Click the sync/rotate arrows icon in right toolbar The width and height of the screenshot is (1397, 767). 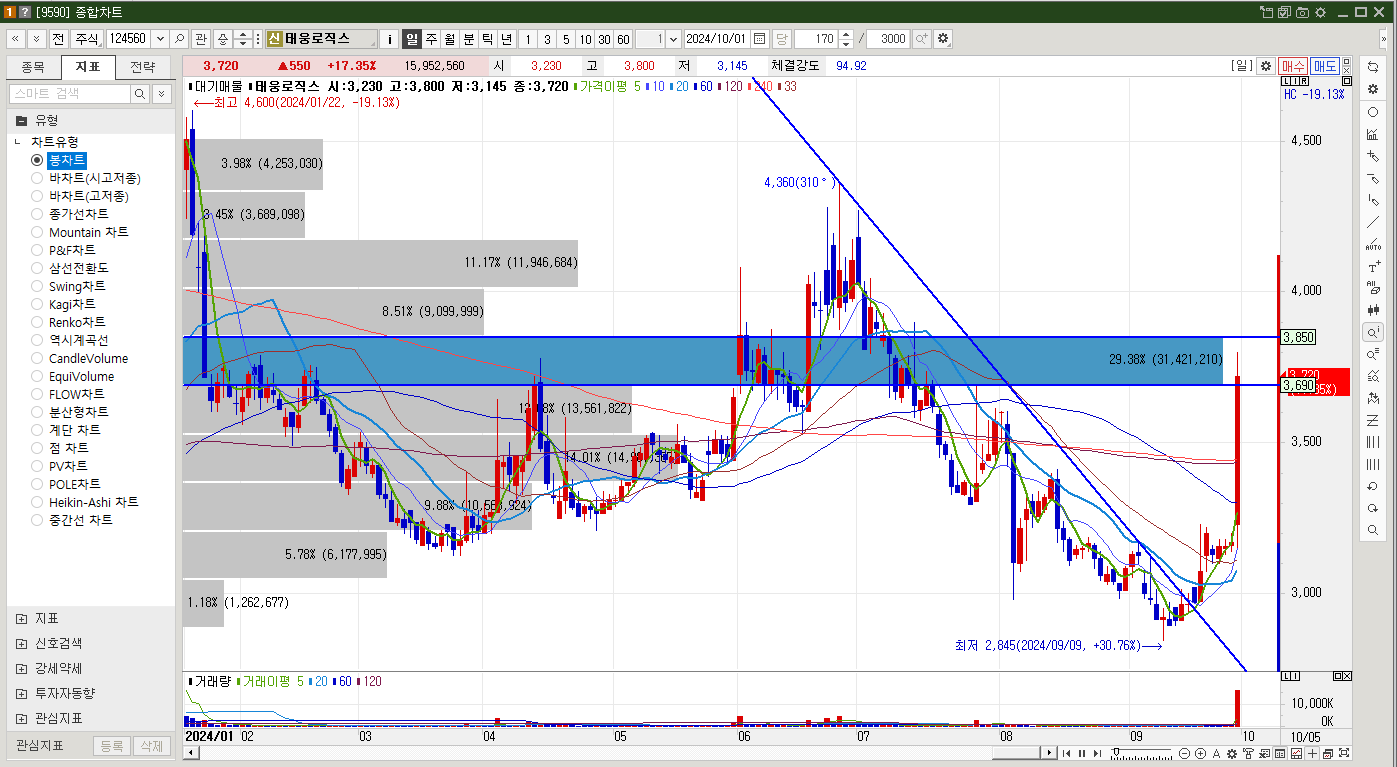1373,67
